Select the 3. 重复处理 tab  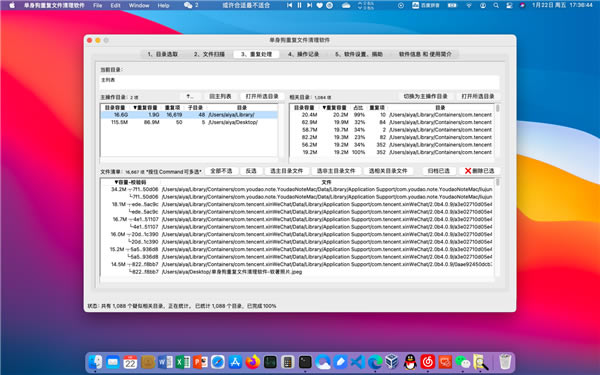(x=256, y=54)
